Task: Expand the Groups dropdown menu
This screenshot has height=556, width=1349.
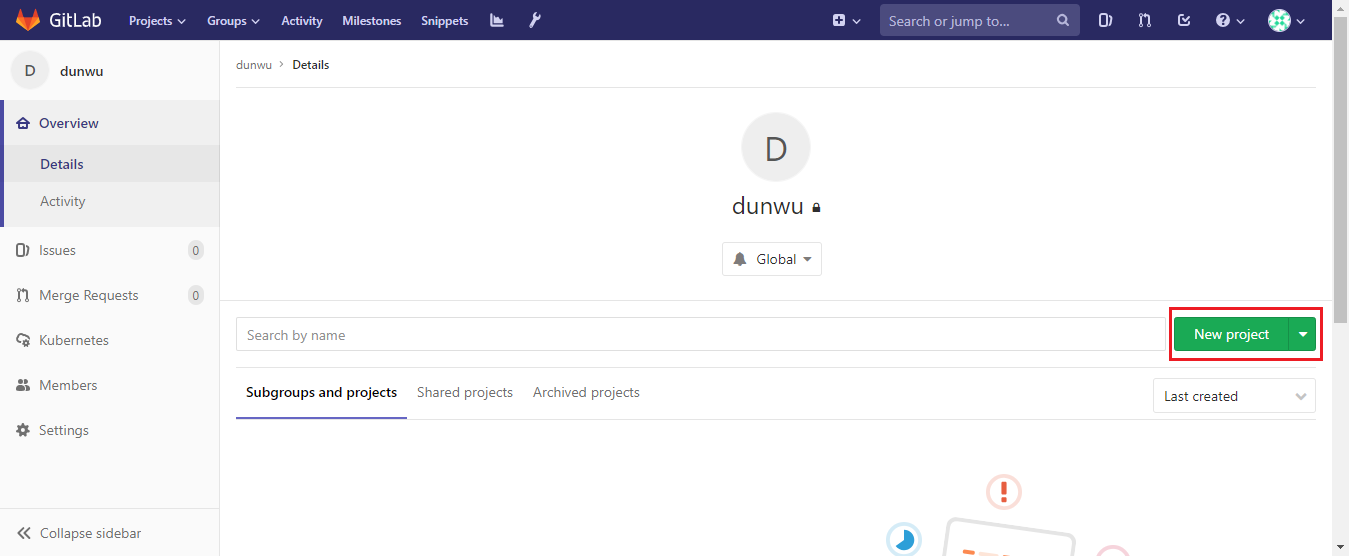Action: (x=233, y=20)
